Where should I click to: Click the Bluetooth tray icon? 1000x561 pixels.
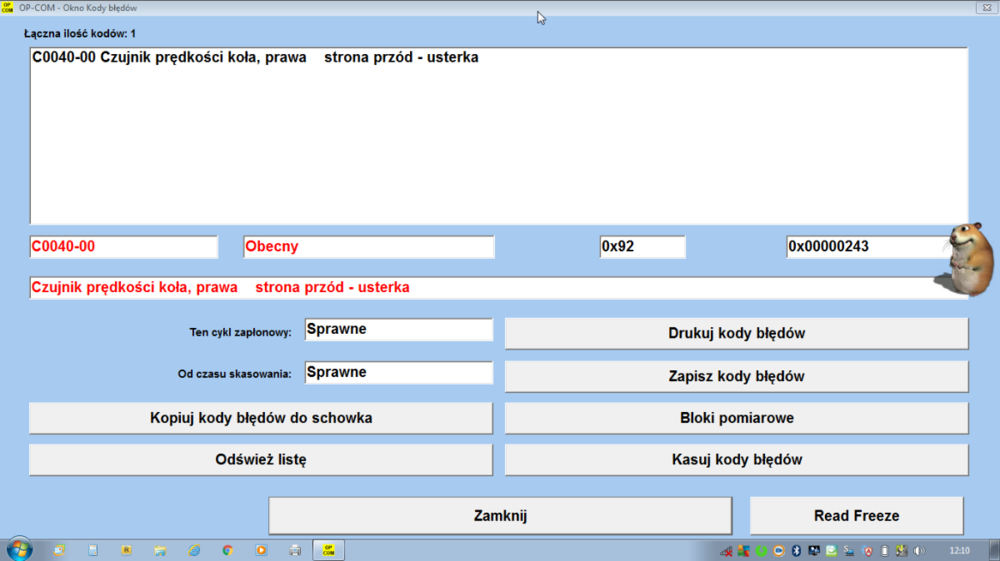797,550
